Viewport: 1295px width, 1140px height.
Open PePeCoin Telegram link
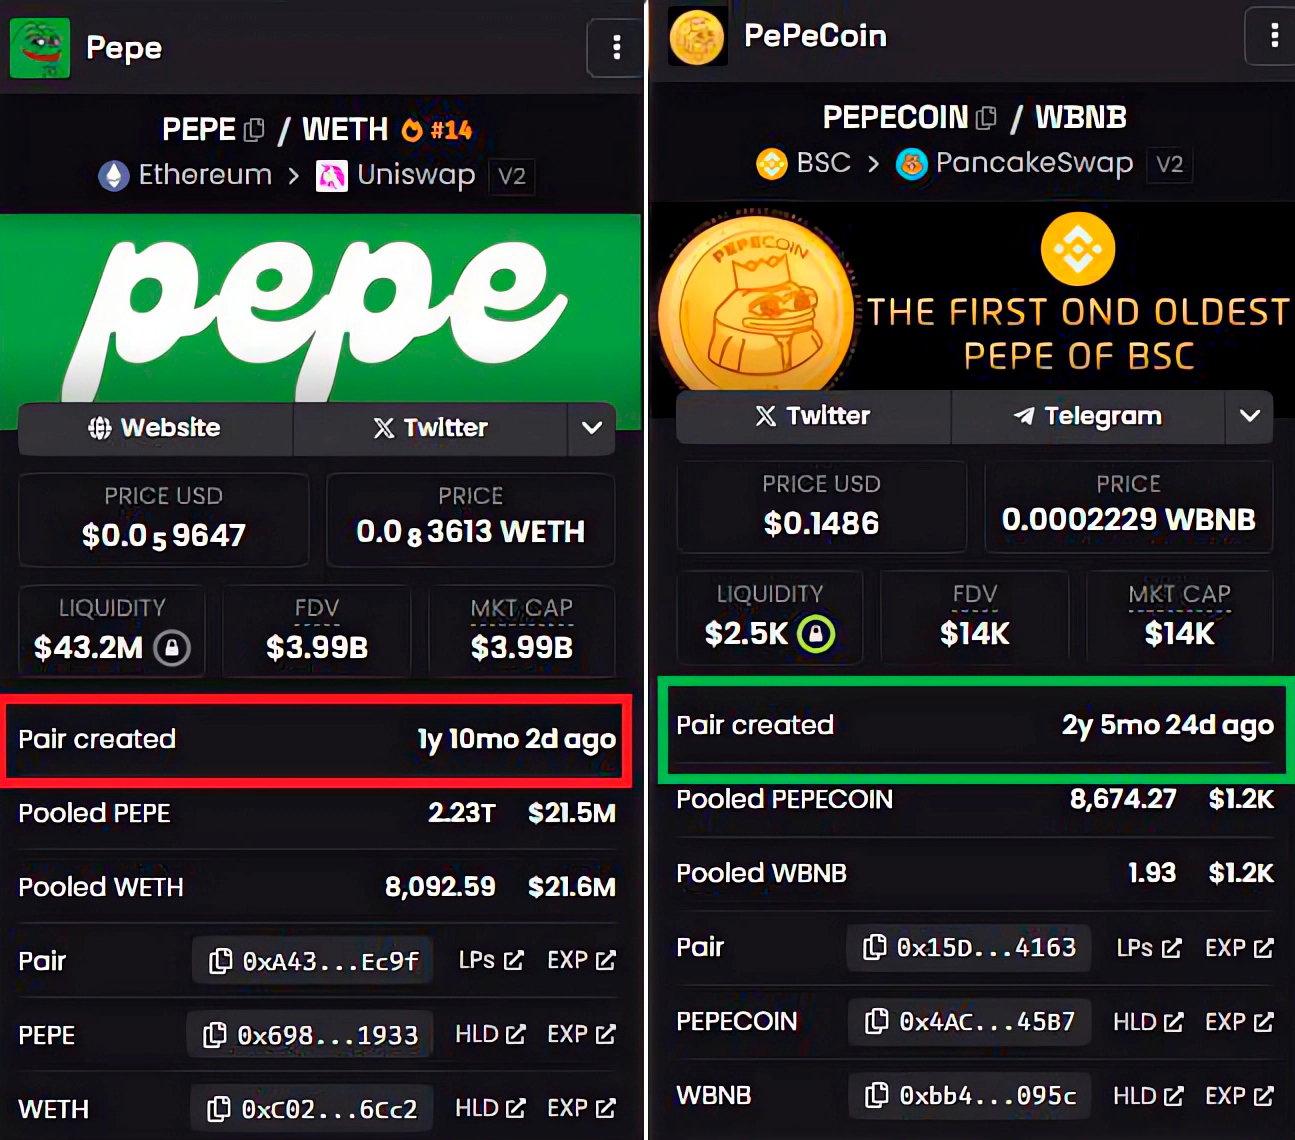(x=1088, y=416)
